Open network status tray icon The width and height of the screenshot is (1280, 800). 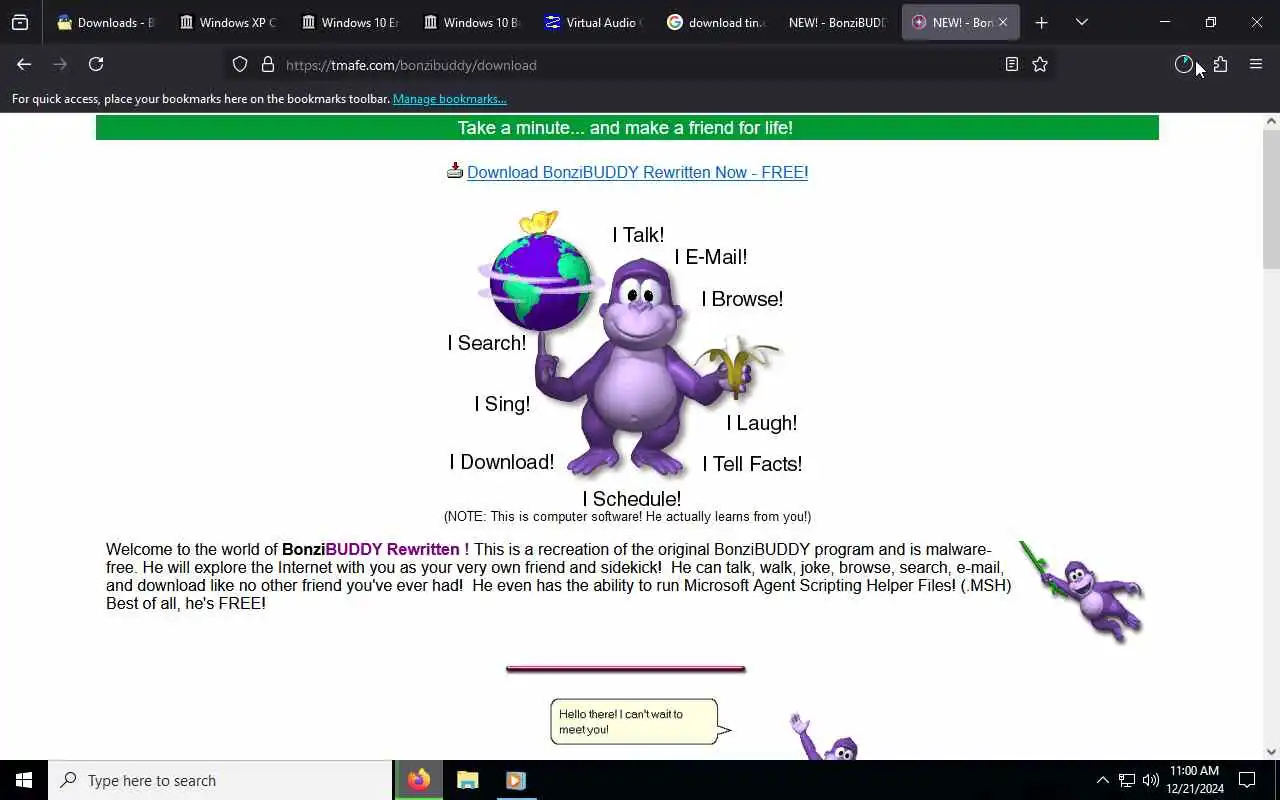[1127, 780]
